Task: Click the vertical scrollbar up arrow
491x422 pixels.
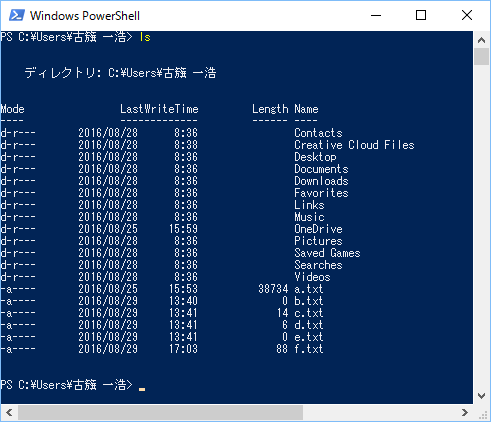Action: [x=481, y=40]
